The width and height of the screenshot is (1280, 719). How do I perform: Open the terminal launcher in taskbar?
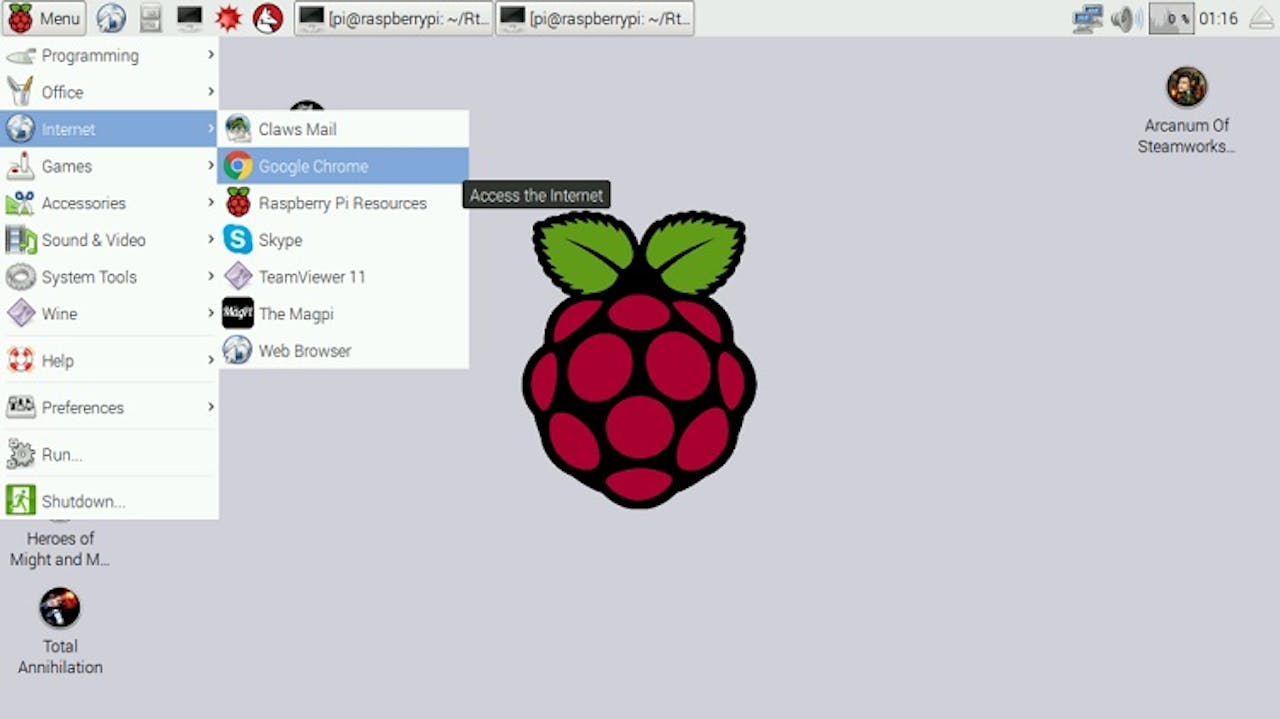[x=189, y=18]
